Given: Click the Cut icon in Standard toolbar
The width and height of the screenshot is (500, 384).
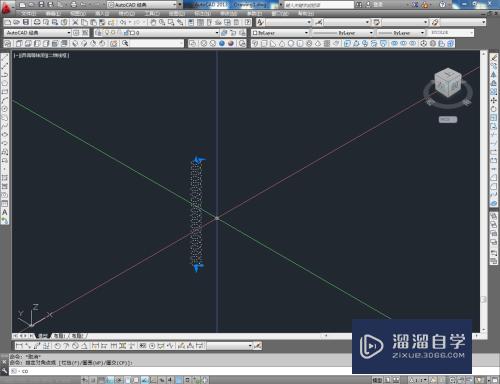Looking at the screenshot, I should tap(75, 22).
